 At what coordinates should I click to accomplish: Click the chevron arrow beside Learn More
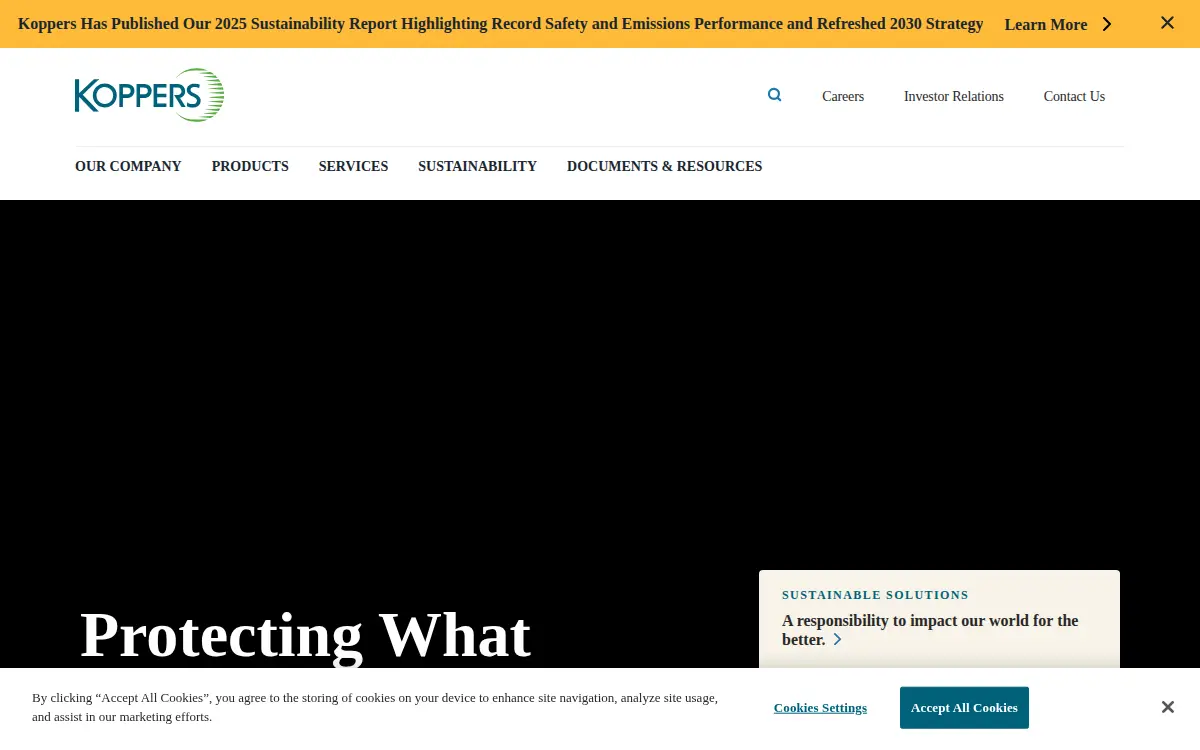pyautogui.click(x=1107, y=24)
